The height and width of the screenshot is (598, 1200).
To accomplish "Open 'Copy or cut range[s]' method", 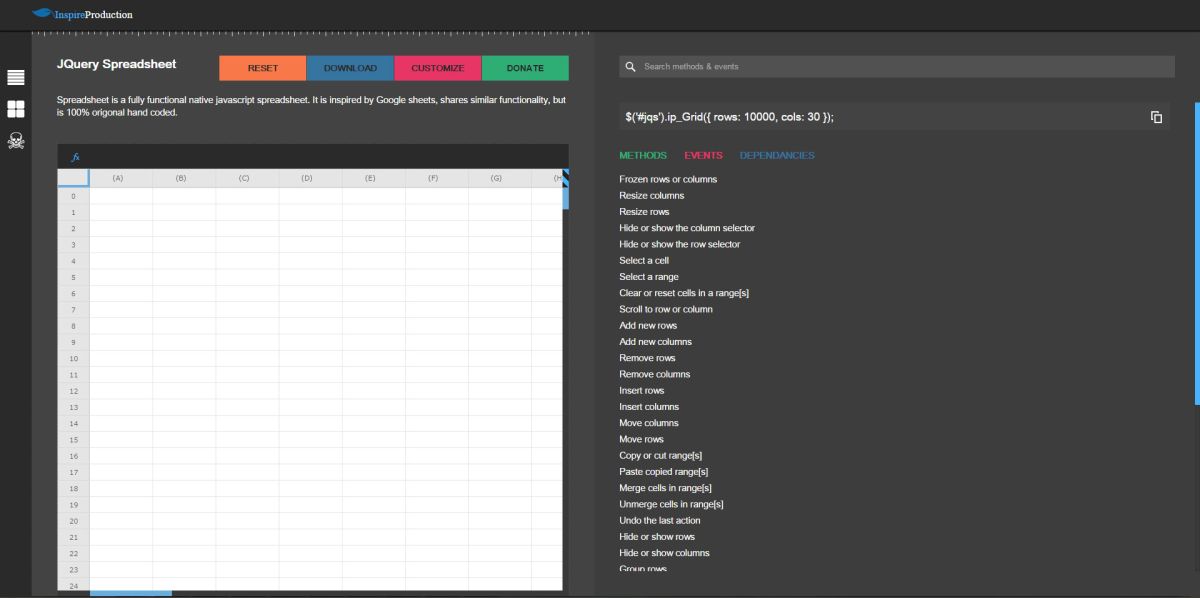I will (x=661, y=455).
